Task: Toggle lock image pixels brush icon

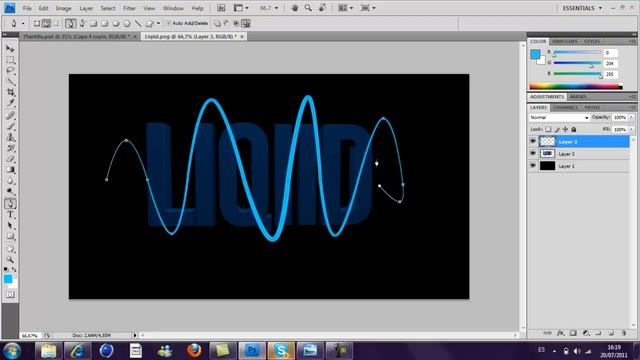Action: tap(557, 129)
